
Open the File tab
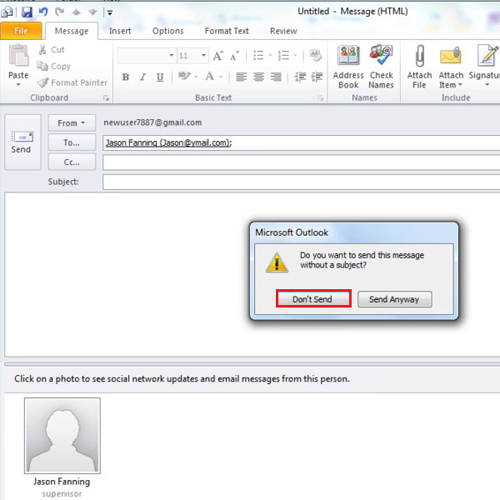tap(21, 31)
